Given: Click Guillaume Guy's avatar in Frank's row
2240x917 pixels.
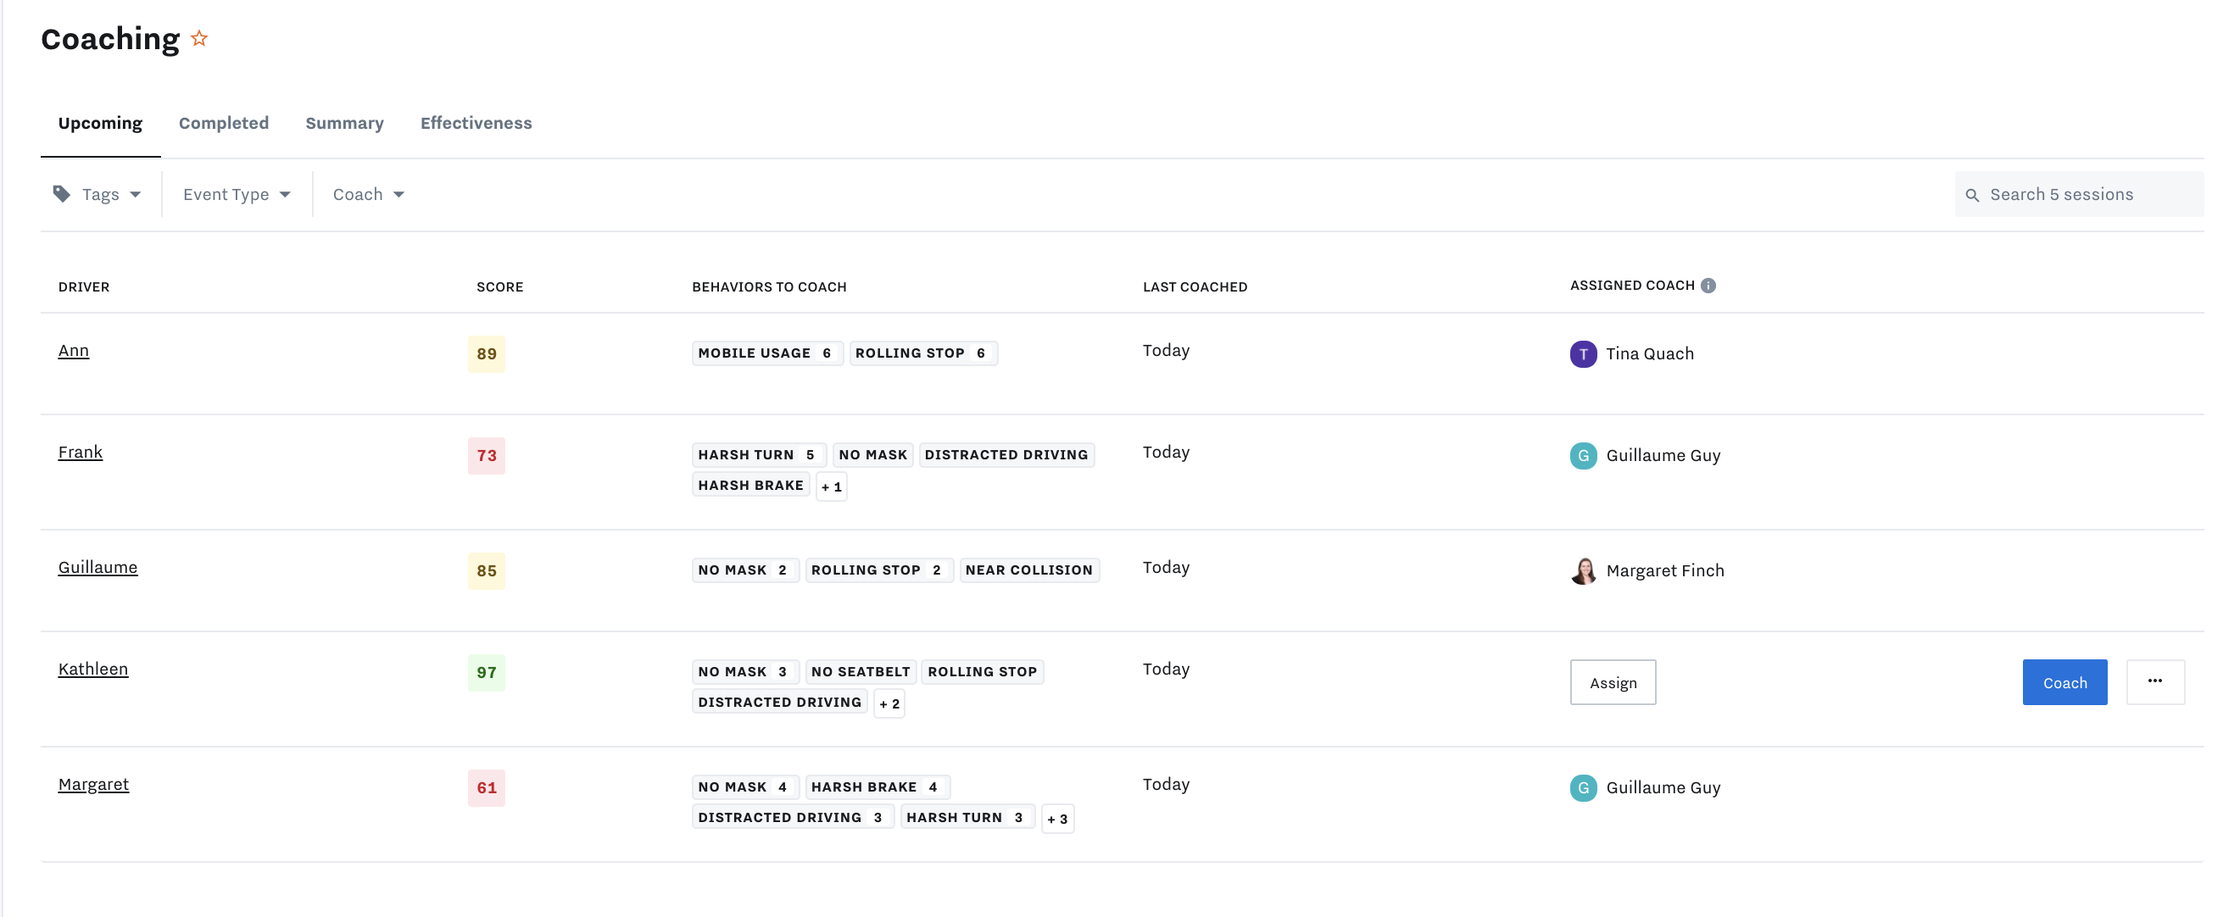Looking at the screenshot, I should pyautogui.click(x=1583, y=456).
